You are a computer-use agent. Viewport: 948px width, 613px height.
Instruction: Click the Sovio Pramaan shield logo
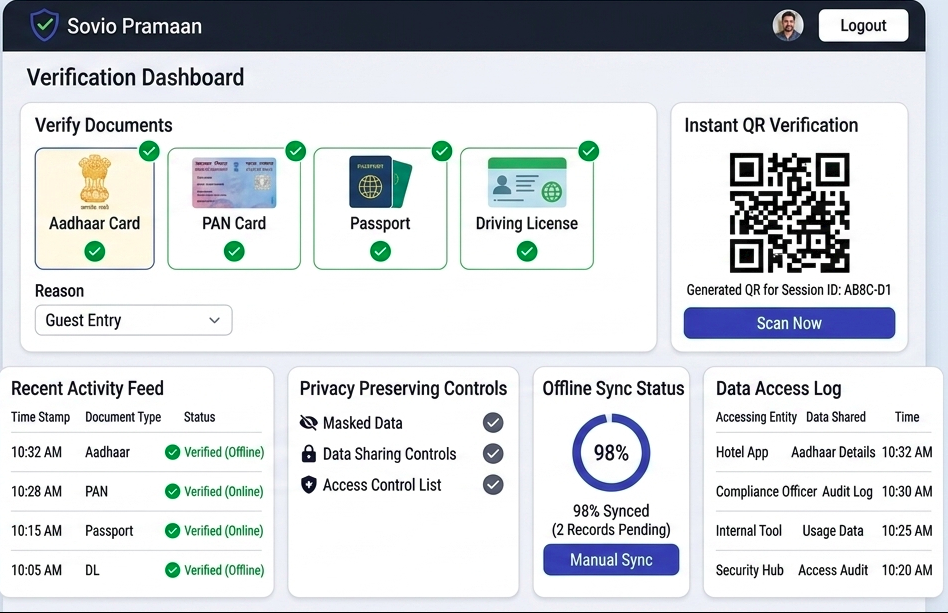click(44, 25)
